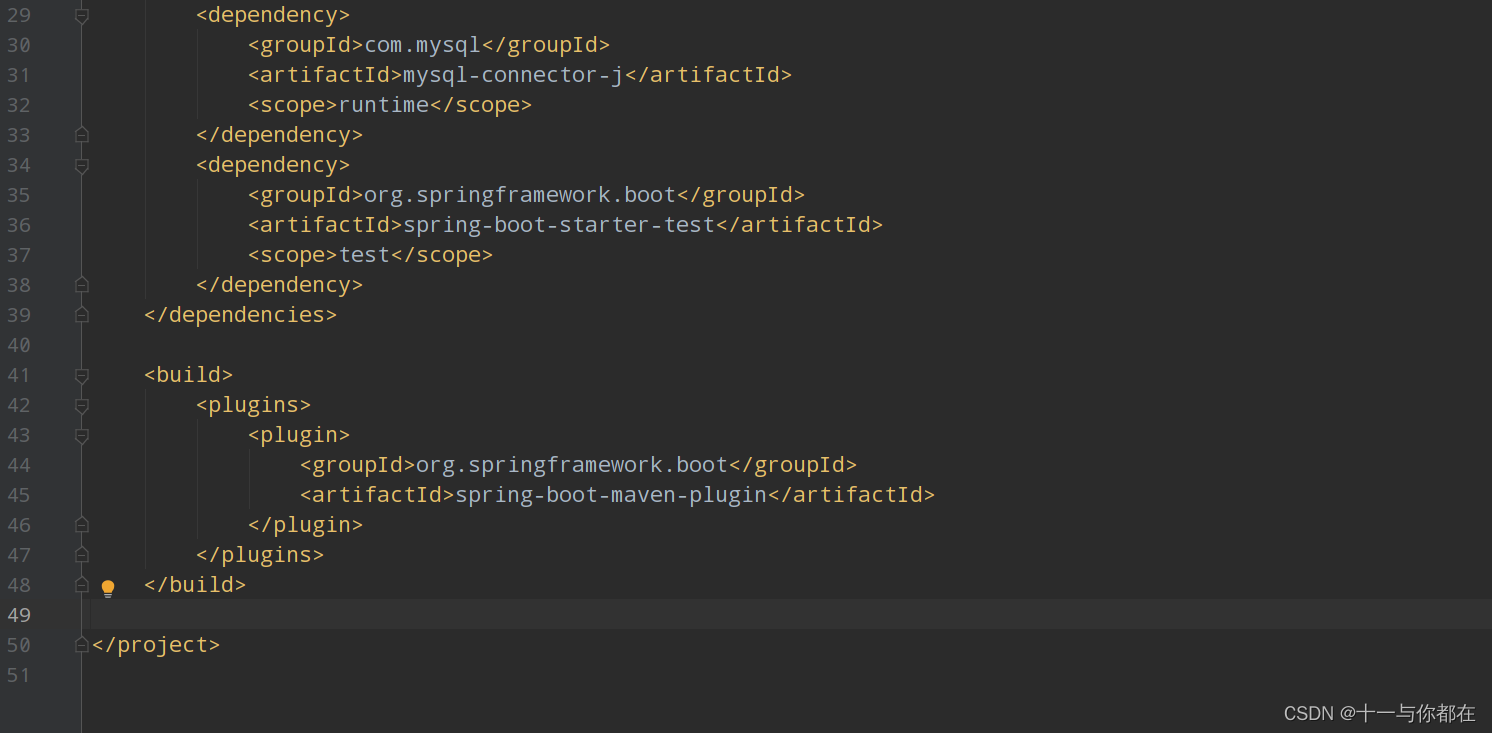Click the spring-boot-maven-plugin artifactId text
The width and height of the screenshot is (1492, 733).
point(613,494)
